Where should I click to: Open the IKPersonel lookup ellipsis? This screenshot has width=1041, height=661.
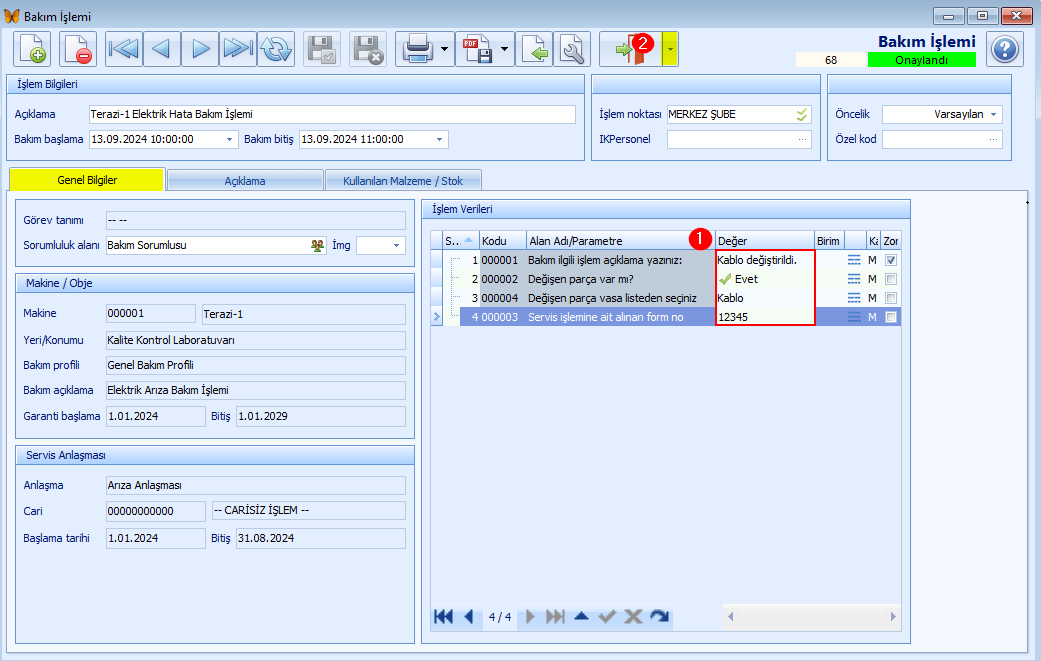pyautogui.click(x=803, y=139)
